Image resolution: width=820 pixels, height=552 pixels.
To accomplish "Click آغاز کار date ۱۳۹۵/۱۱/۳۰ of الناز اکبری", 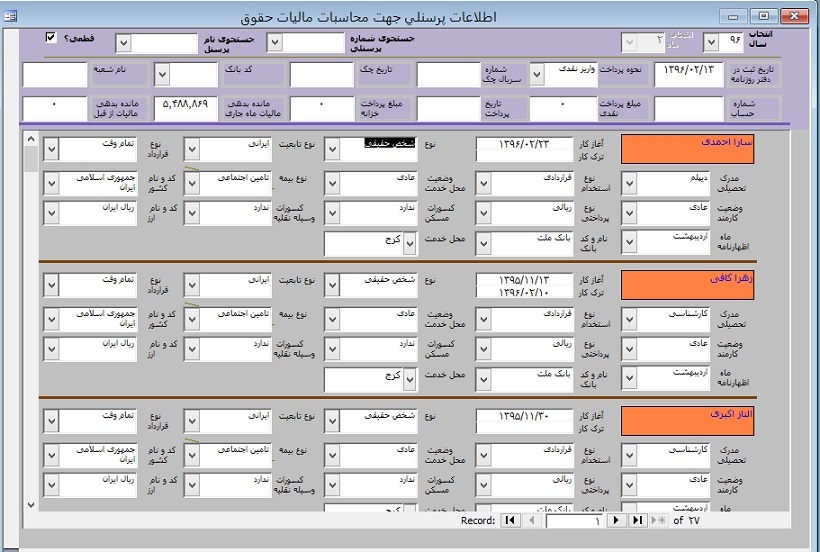I will (525, 416).
